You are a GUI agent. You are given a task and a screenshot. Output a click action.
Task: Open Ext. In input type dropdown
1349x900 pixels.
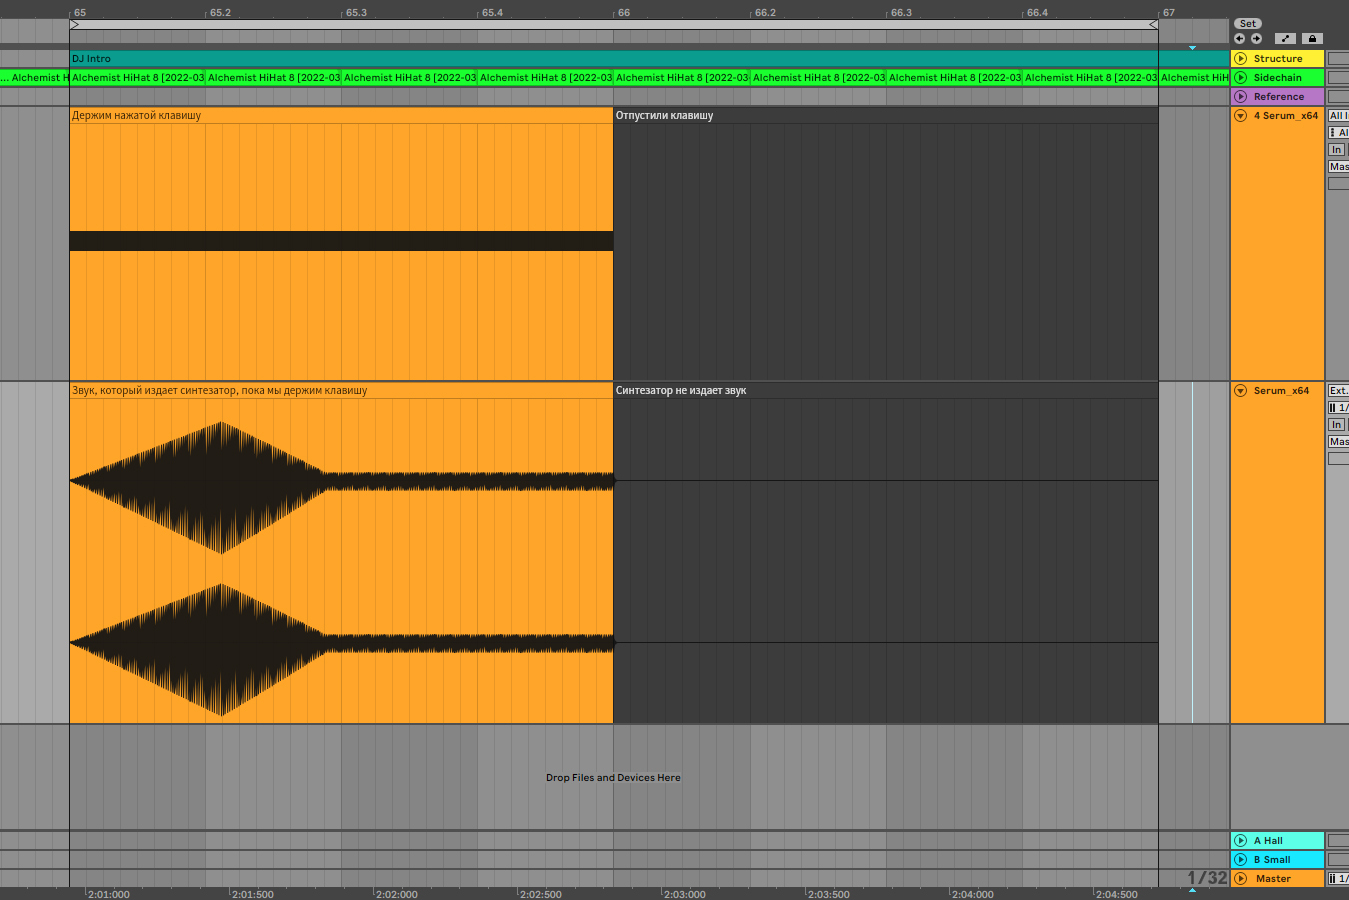[x=1338, y=391]
